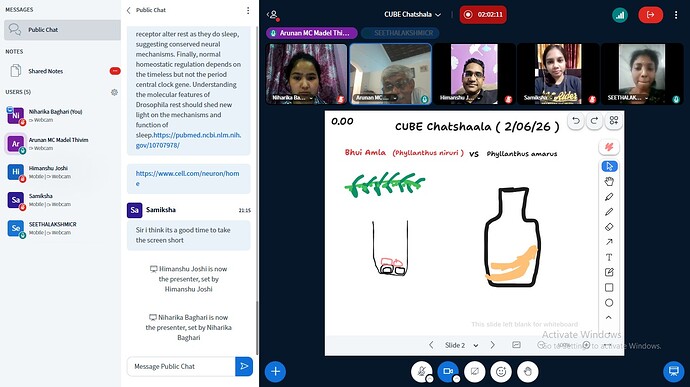Open manage users gear icon
Image resolution: width=690 pixels, height=387 pixels.
pyautogui.click(x=114, y=92)
